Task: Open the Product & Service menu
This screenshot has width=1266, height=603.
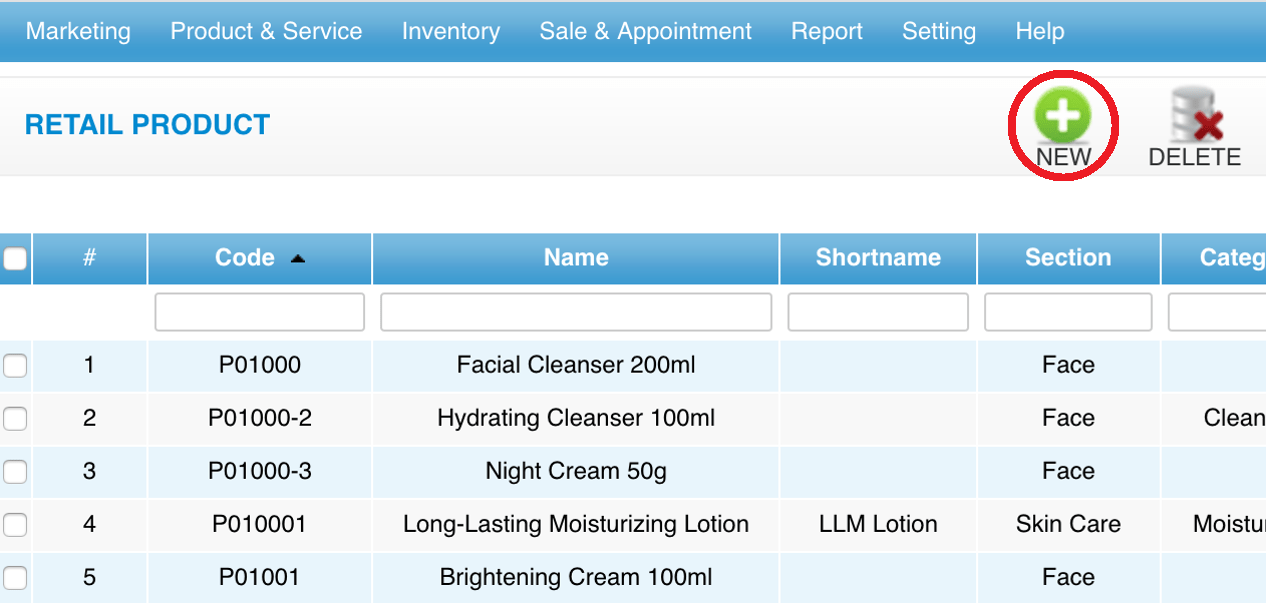Action: tap(266, 31)
